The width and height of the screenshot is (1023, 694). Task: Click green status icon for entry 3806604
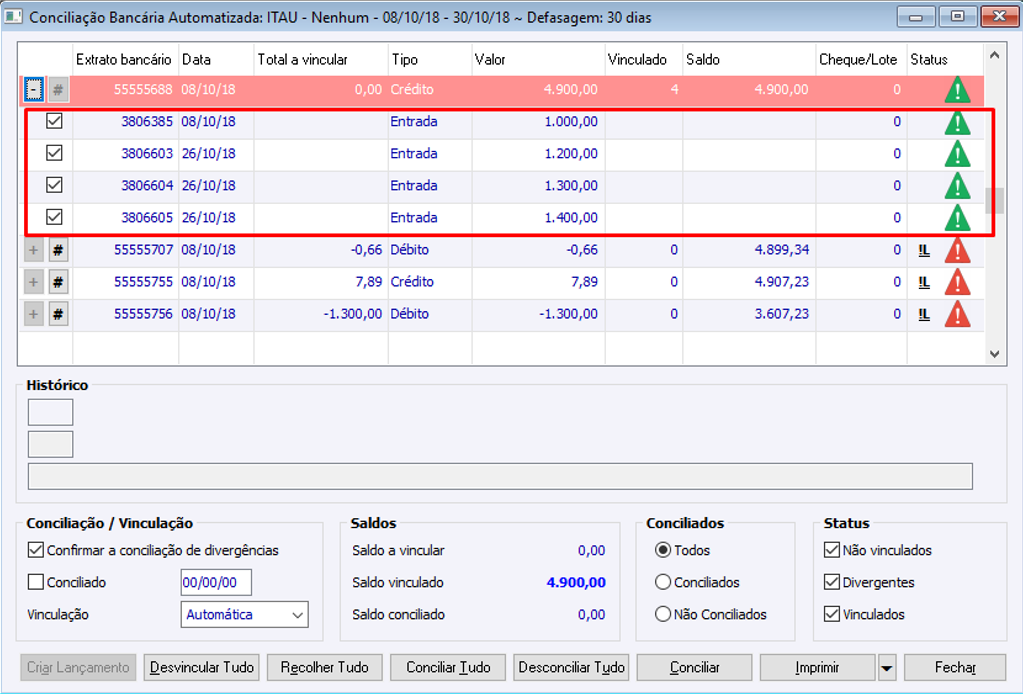click(x=957, y=186)
